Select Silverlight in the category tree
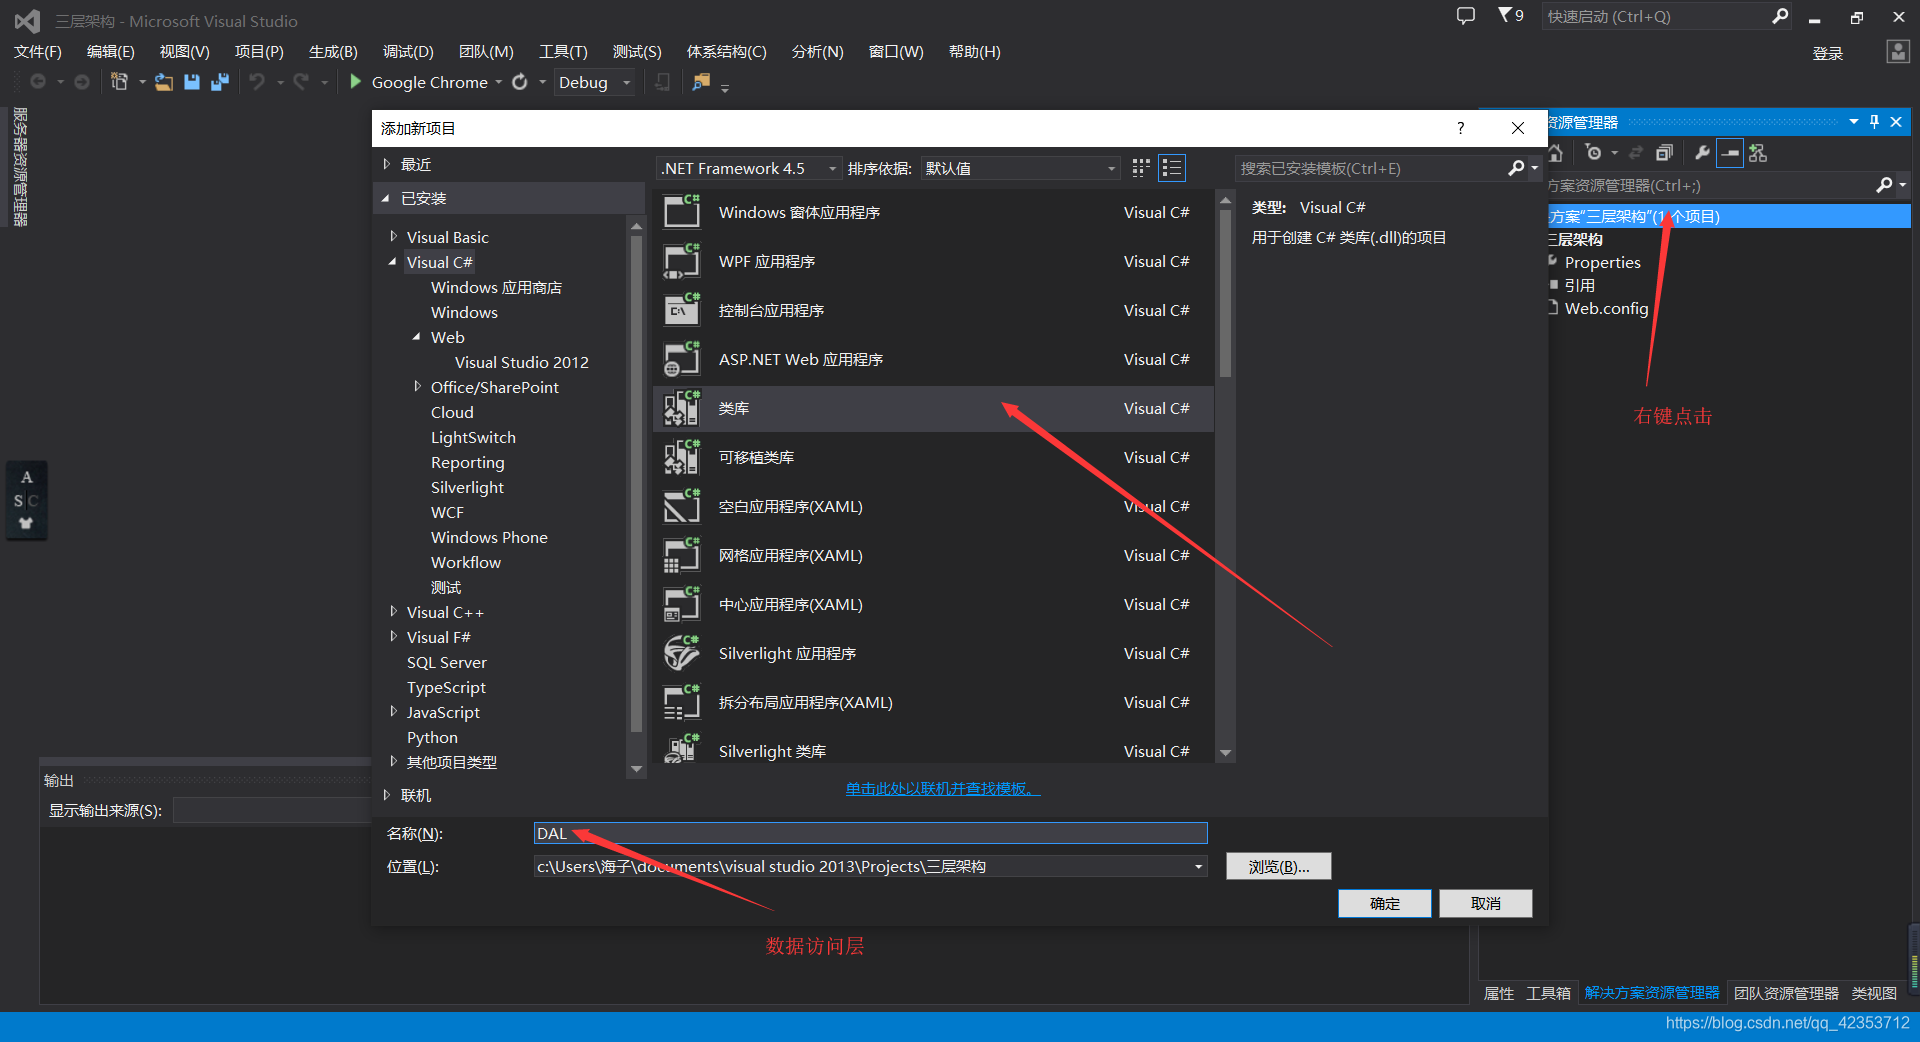 467,487
